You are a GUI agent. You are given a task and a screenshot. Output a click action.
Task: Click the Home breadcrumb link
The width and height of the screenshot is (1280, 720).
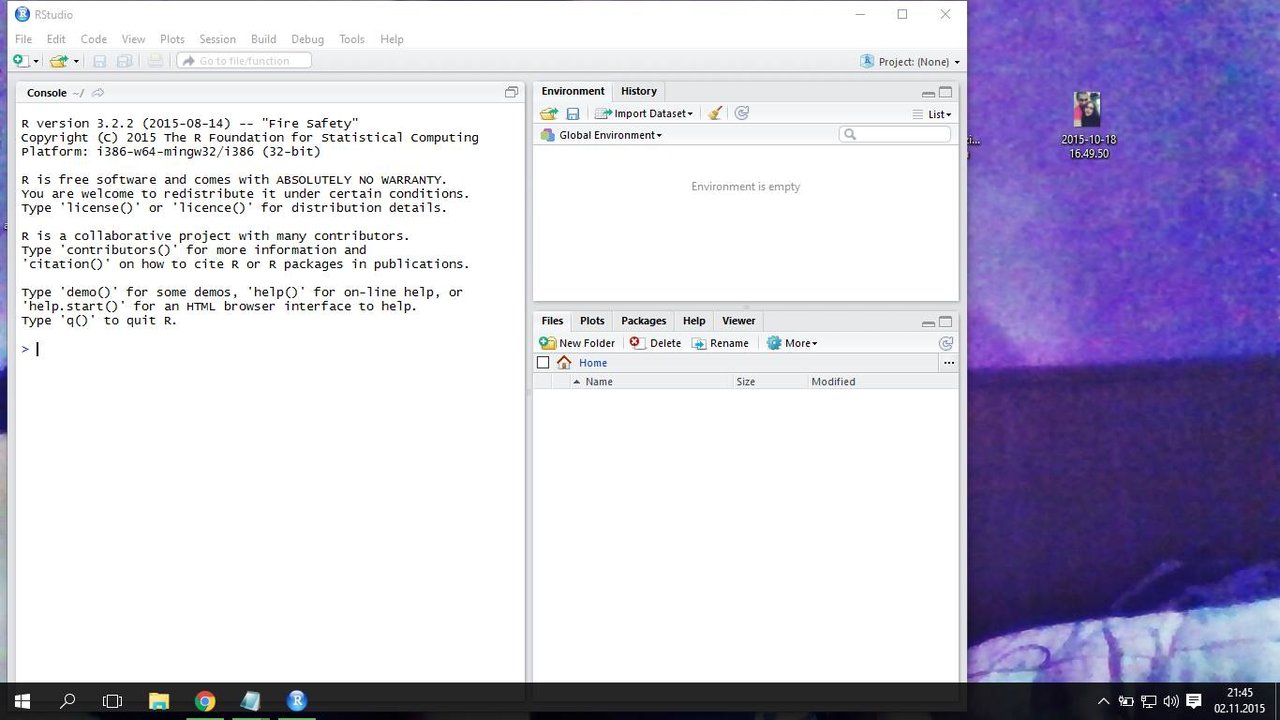[593, 363]
